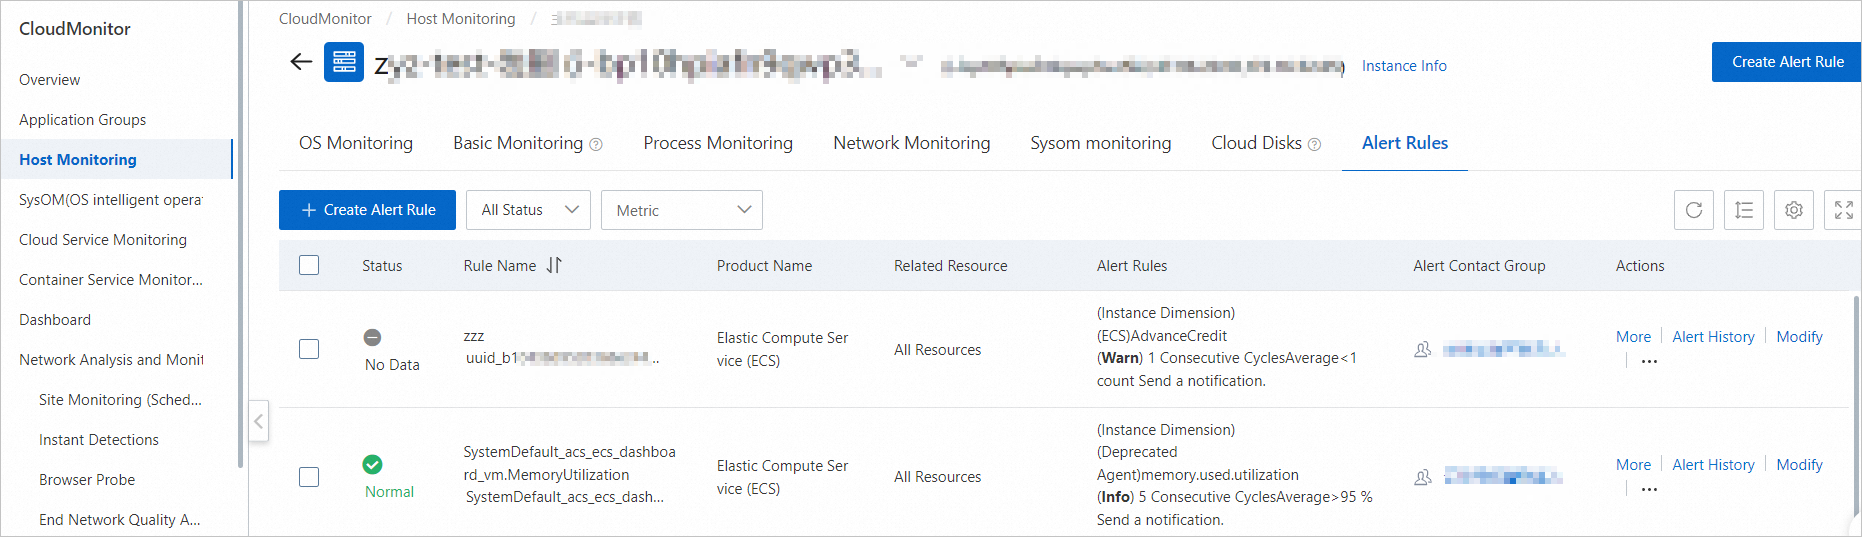The width and height of the screenshot is (1862, 537).
Task: Click the Cloud Disks help icon
Action: coord(1314,144)
